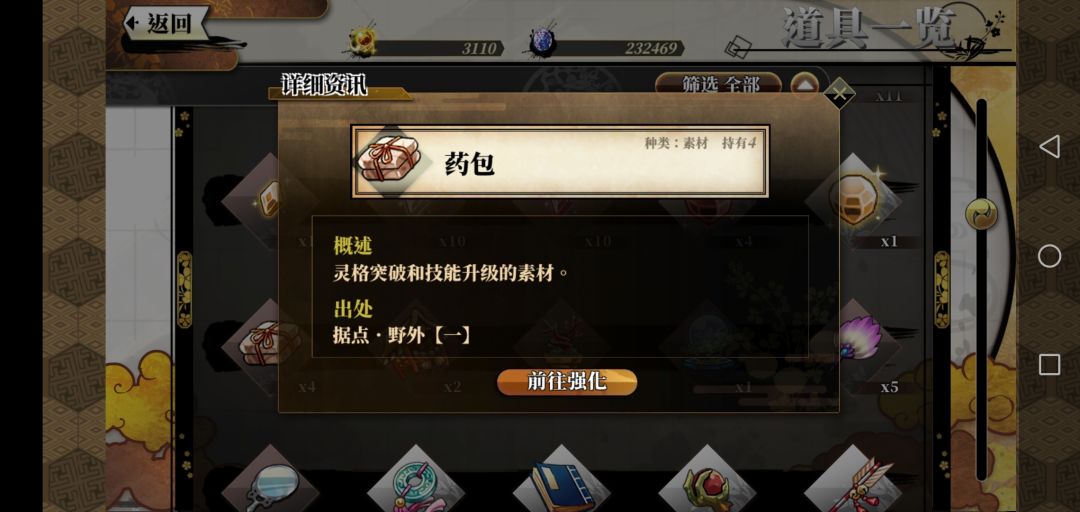Open the 筛选 全部 filter dropdown
The width and height of the screenshot is (1080, 512).
718,85
